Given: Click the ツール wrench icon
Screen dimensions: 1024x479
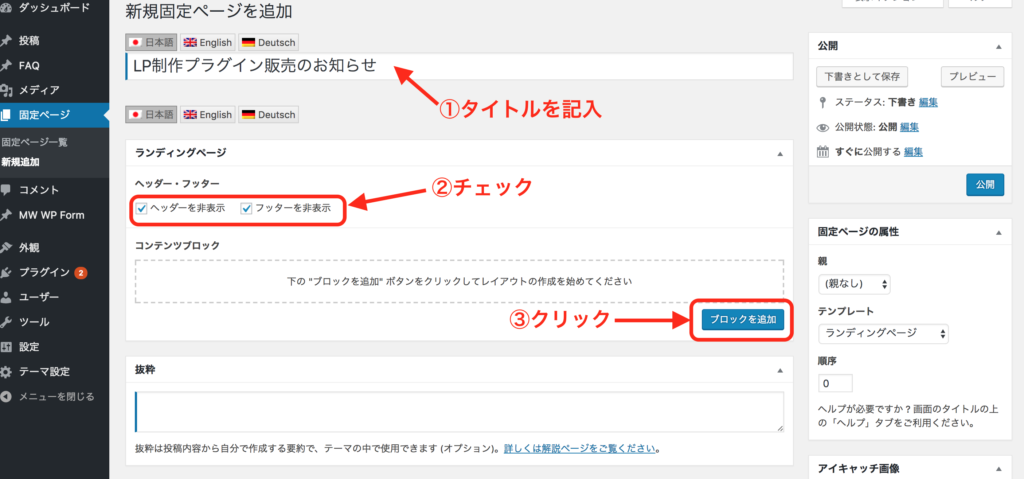Looking at the screenshot, I should tap(8, 322).
